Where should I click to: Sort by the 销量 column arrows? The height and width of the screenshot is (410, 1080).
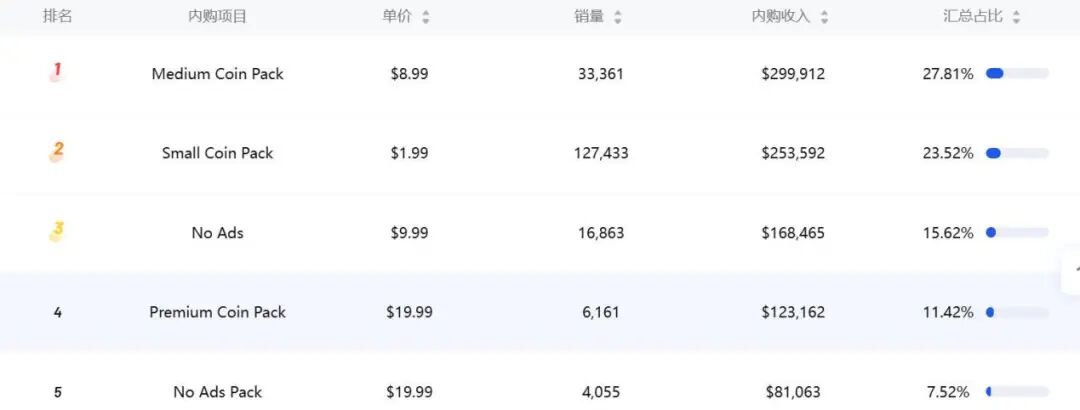pyautogui.click(x=617, y=17)
